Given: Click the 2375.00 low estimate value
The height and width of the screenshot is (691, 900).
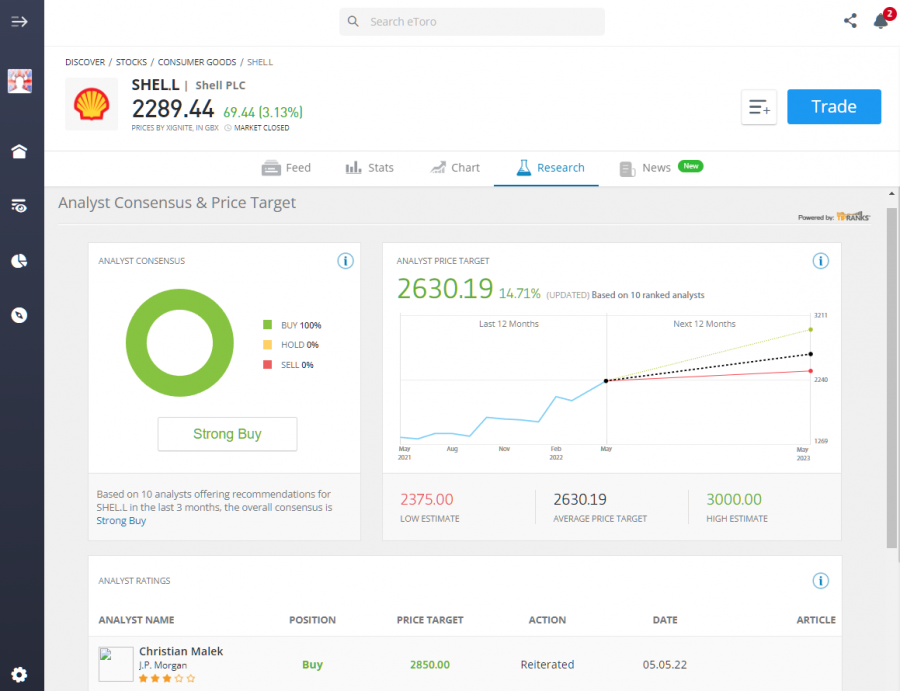Looking at the screenshot, I should [x=426, y=499].
